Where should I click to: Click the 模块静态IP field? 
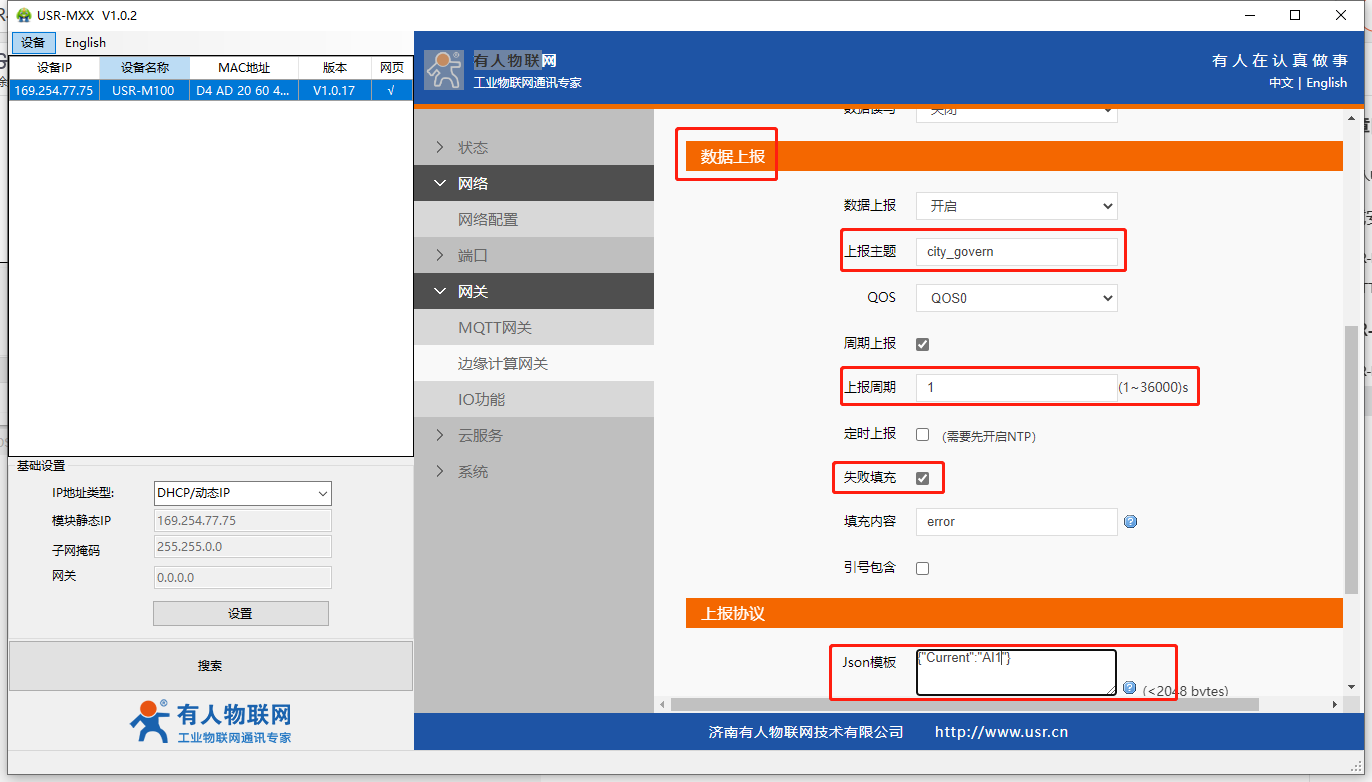[243, 521]
